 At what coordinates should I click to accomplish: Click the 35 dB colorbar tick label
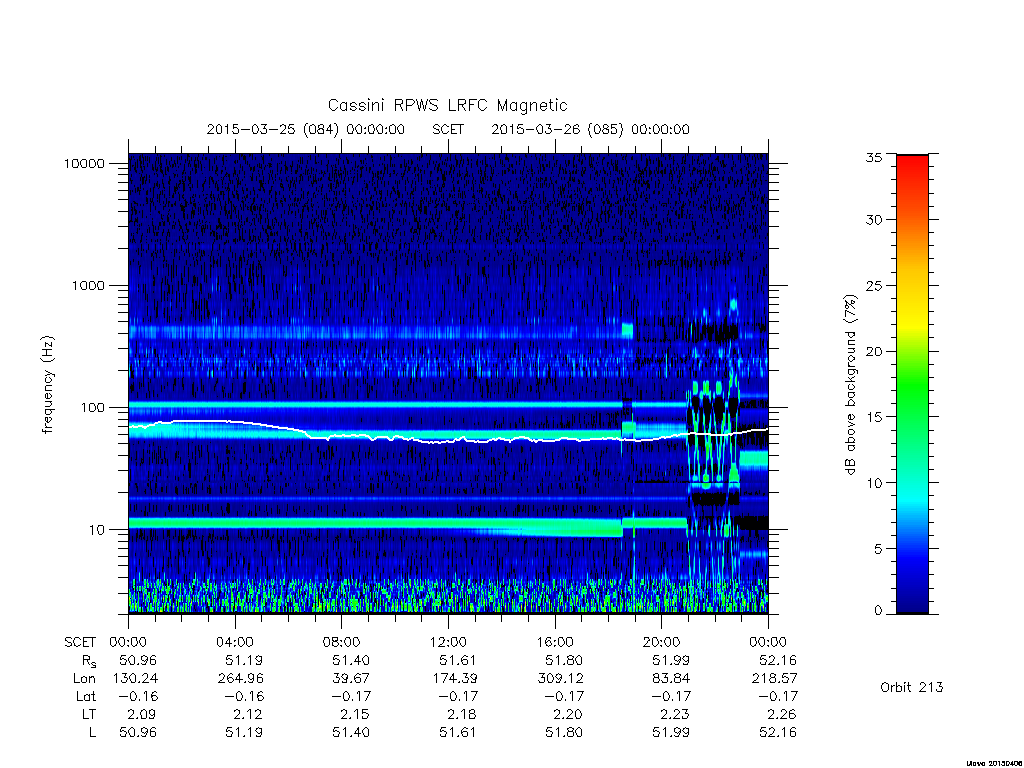click(873, 157)
